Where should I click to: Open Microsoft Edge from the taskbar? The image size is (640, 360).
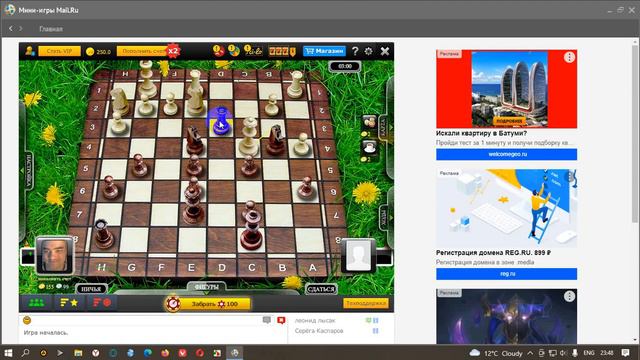pyautogui.click(x=148, y=353)
